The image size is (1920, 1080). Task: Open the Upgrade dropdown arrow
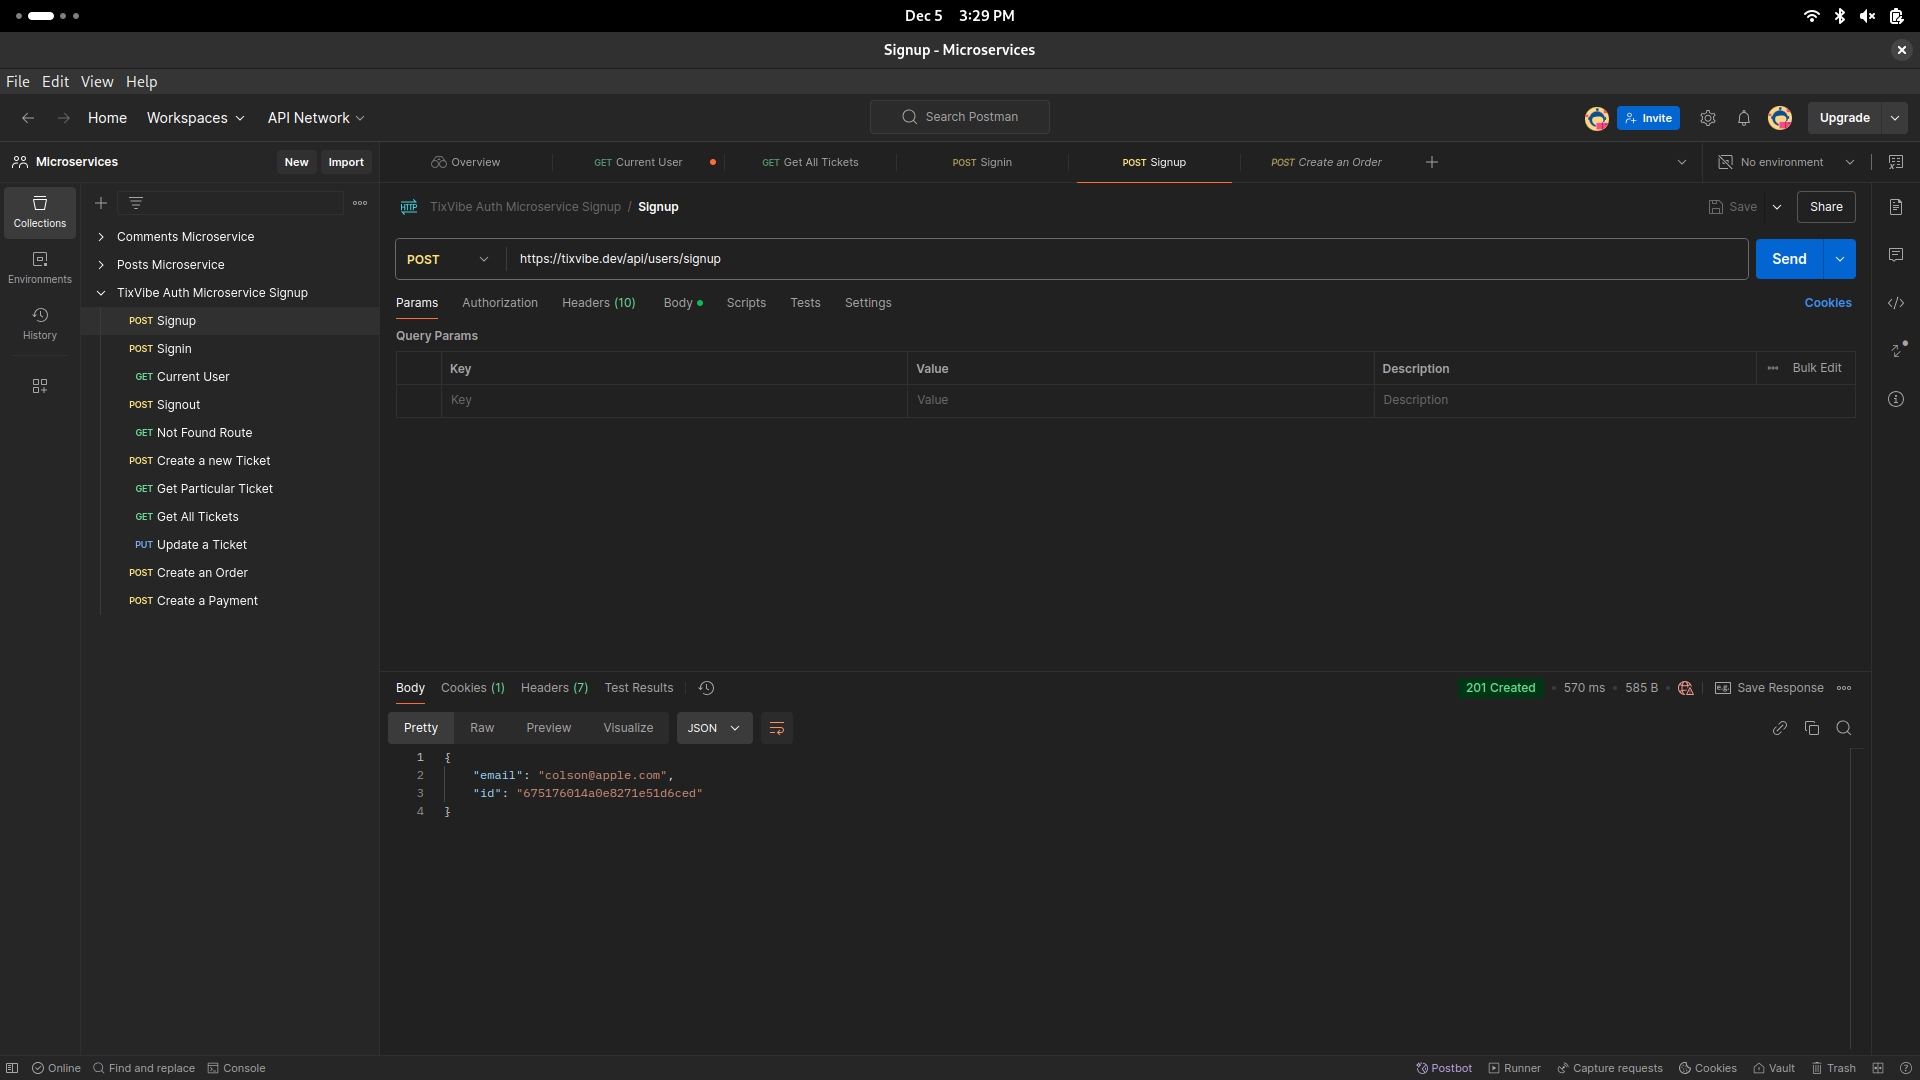click(x=1895, y=118)
